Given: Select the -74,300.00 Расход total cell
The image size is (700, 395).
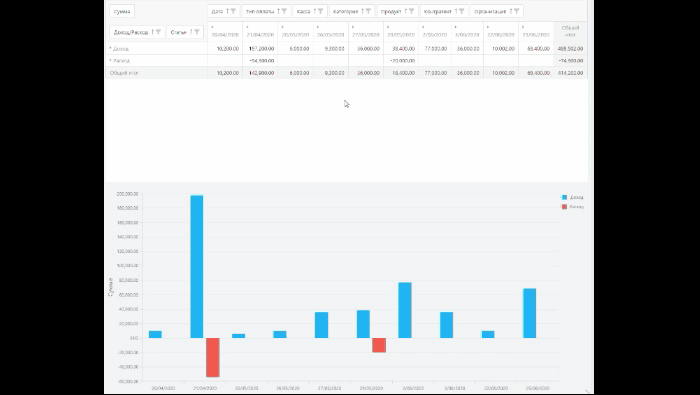Looking at the screenshot, I should (570, 61).
